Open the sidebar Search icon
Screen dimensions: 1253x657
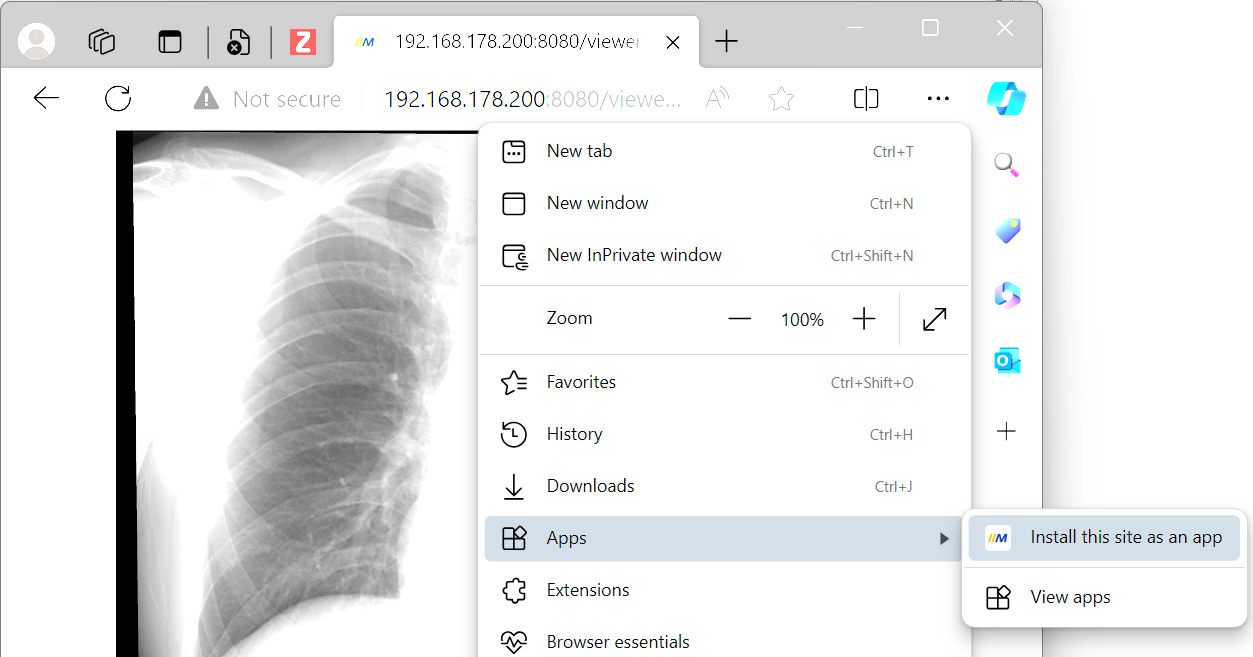[x=1006, y=165]
